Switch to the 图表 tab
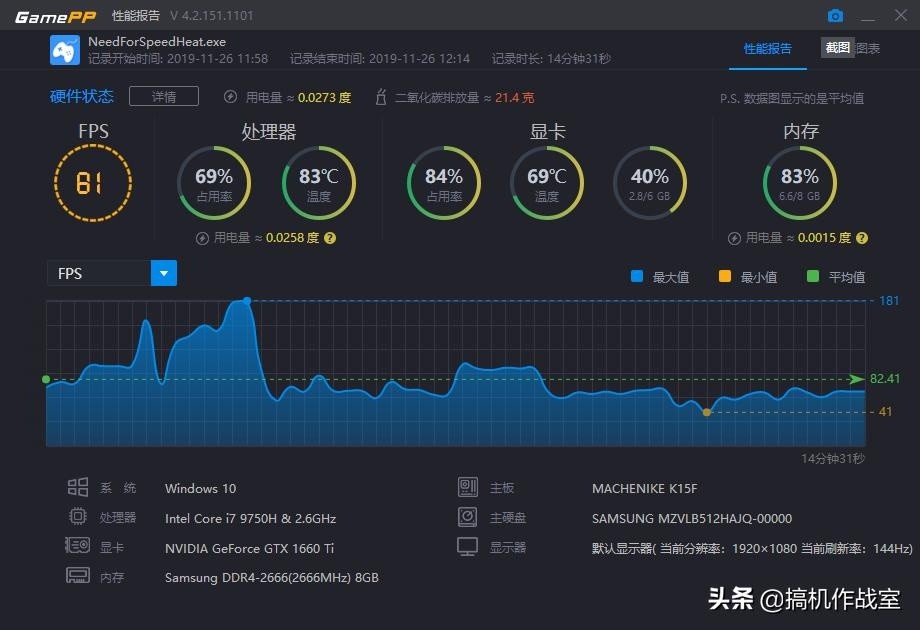920x630 pixels. (x=868, y=48)
